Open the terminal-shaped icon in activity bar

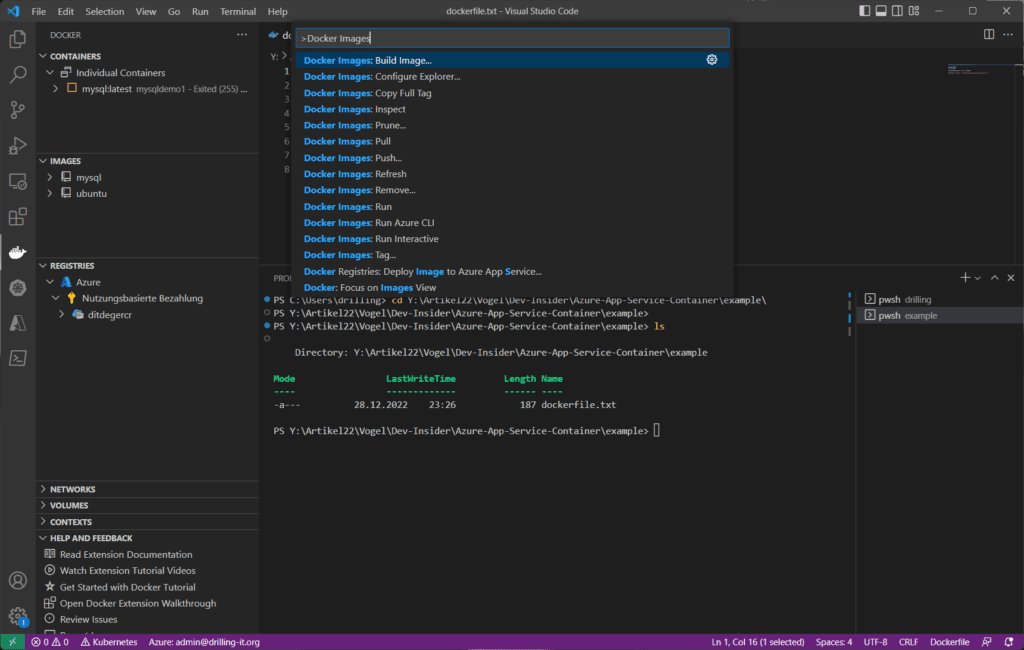point(18,358)
